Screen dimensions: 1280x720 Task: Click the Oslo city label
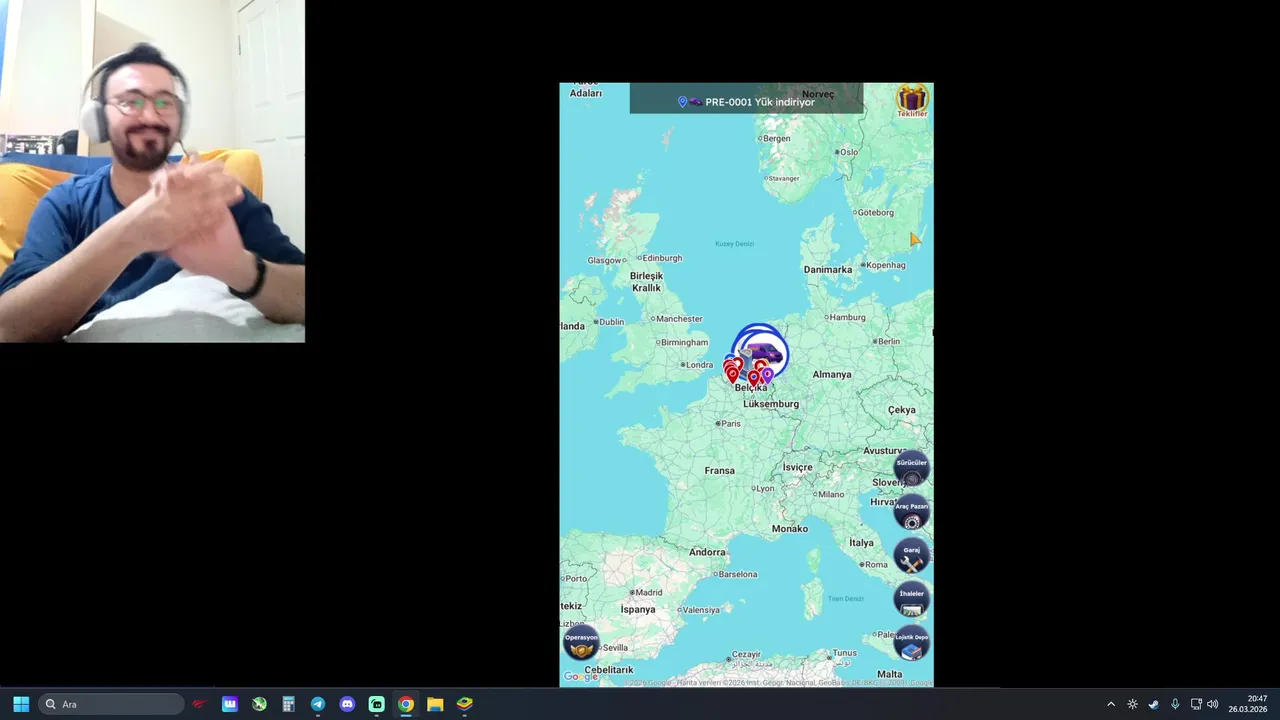[x=849, y=152]
